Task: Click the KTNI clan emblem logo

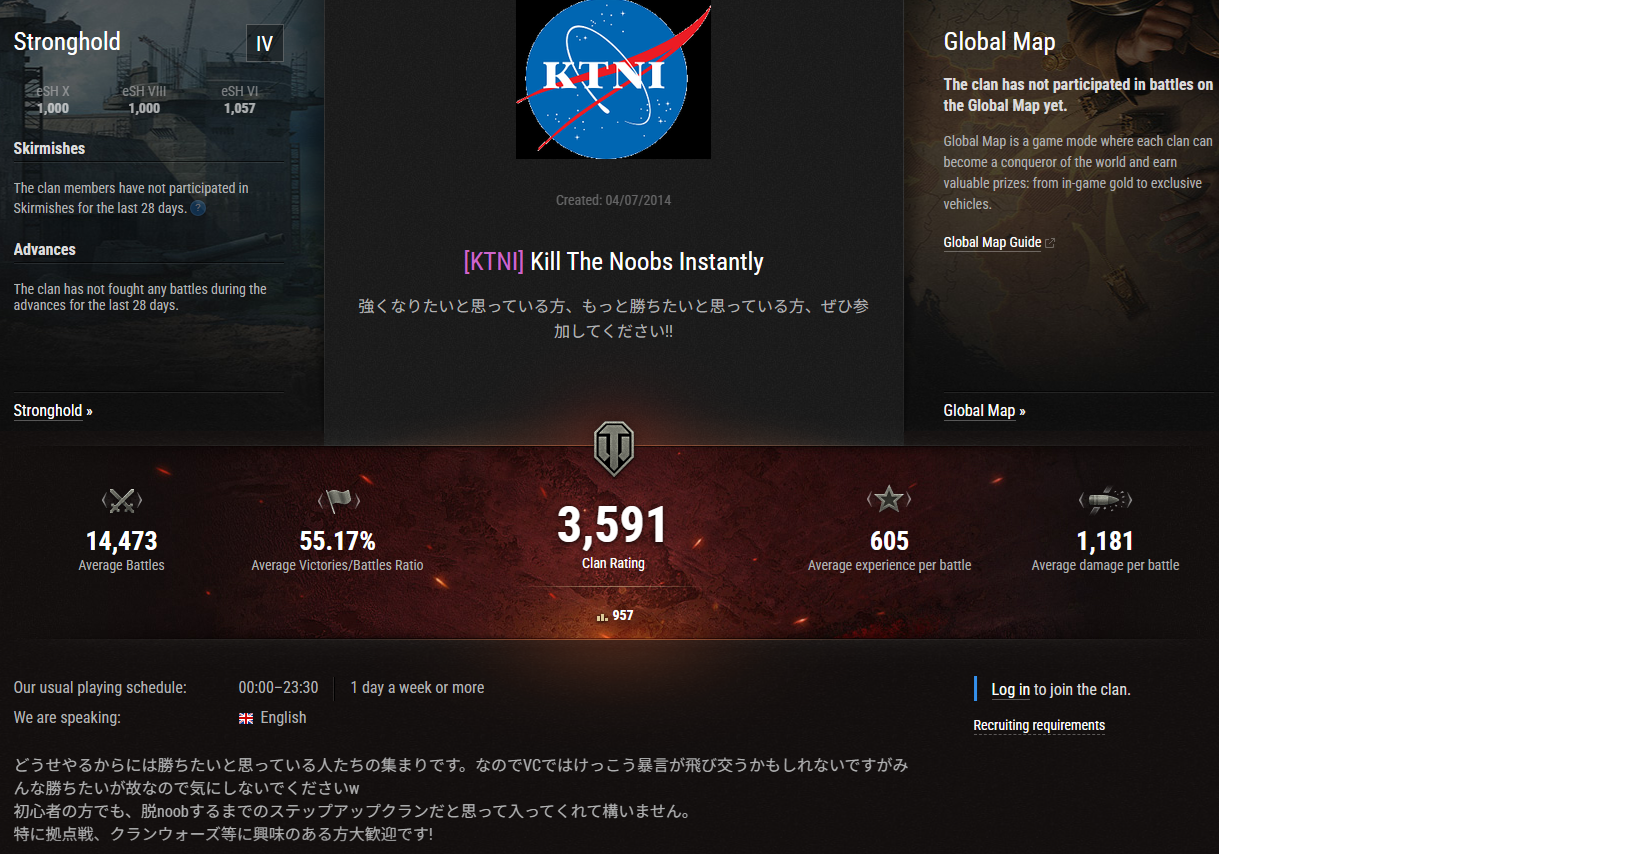Action: pyautogui.click(x=613, y=79)
